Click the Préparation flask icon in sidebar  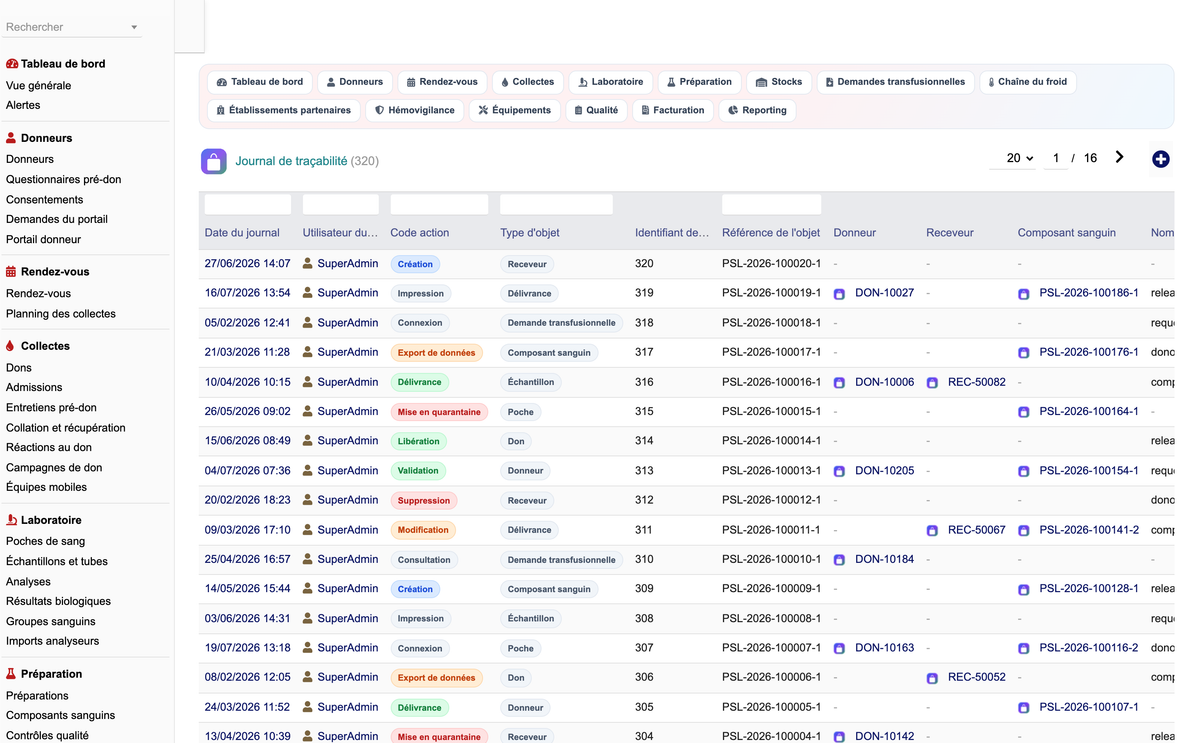pyautogui.click(x=11, y=674)
